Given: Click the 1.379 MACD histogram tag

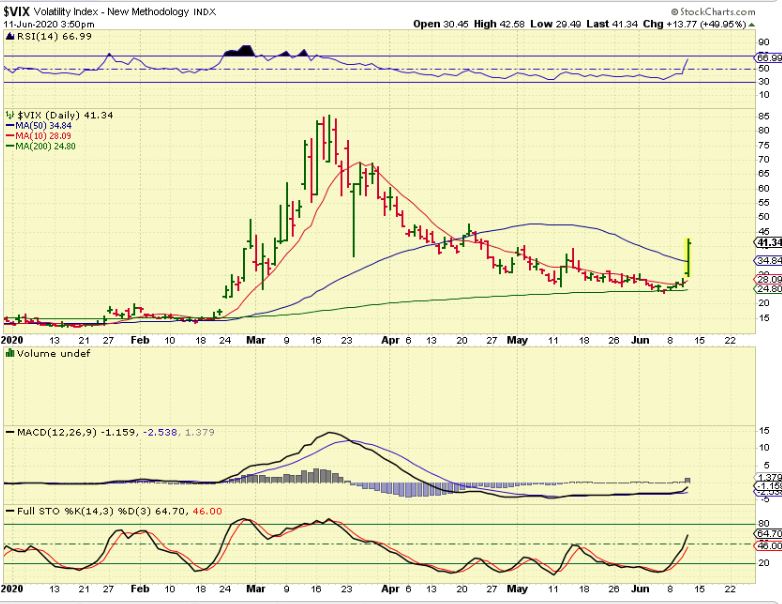Looking at the screenshot, I should pos(769,477).
